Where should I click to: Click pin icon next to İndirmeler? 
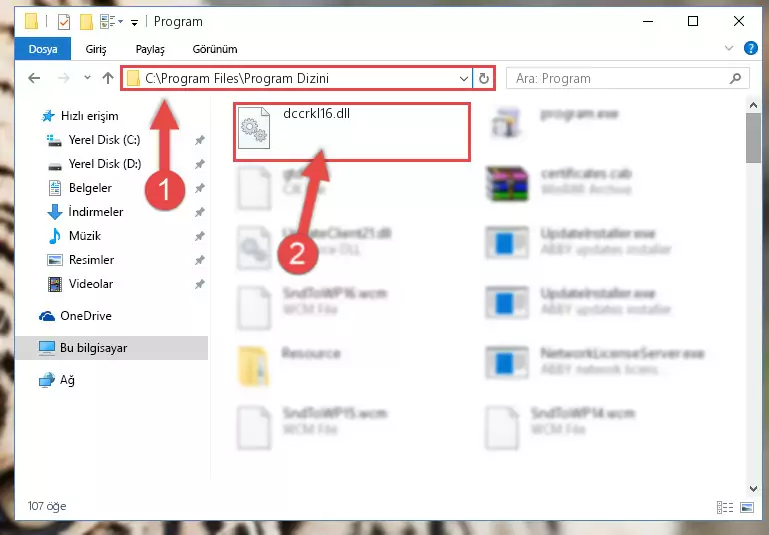pyautogui.click(x=200, y=212)
